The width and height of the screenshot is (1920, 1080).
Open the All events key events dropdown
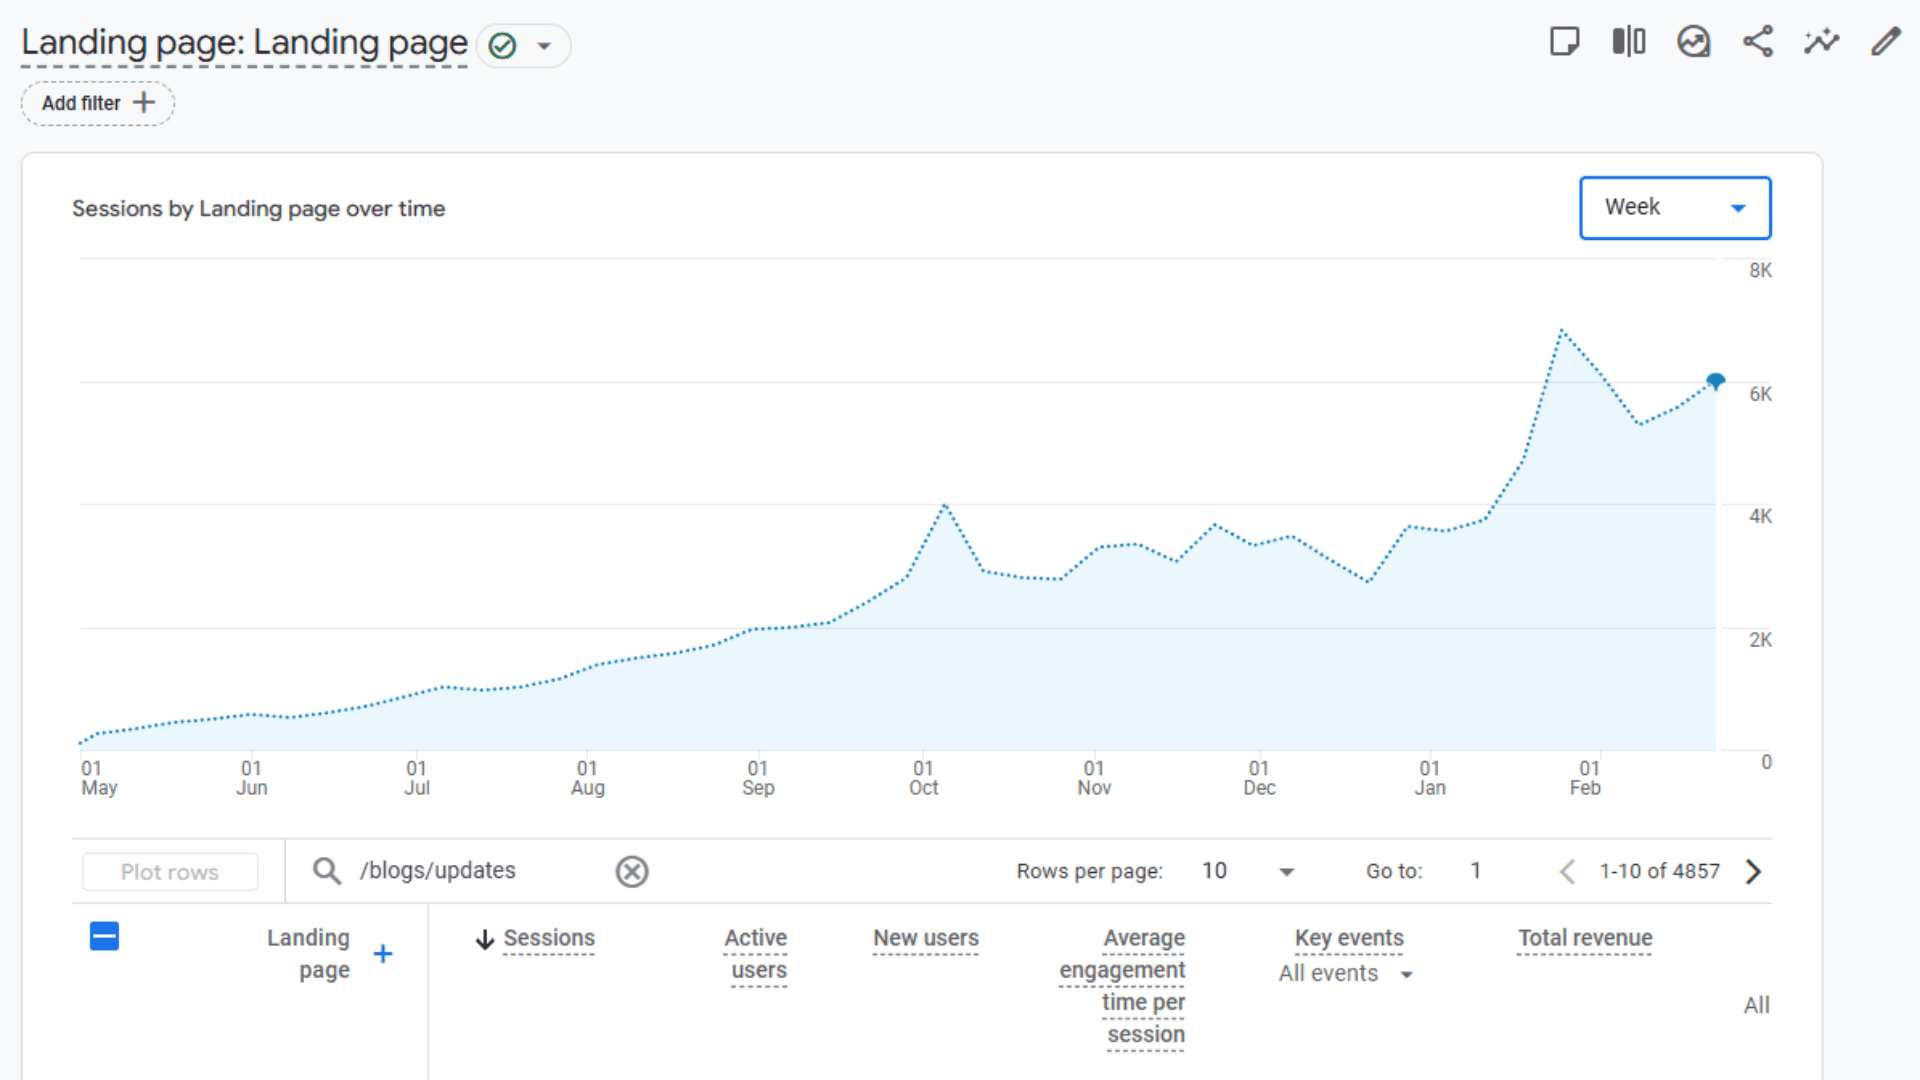pyautogui.click(x=1345, y=973)
